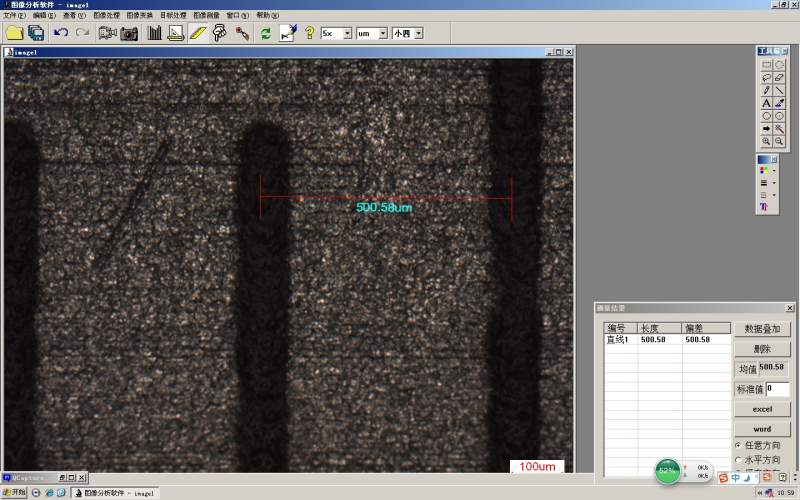This screenshot has width=800, height=500.
Task: Click the 标准值 input field
Action: pyautogui.click(x=777, y=389)
